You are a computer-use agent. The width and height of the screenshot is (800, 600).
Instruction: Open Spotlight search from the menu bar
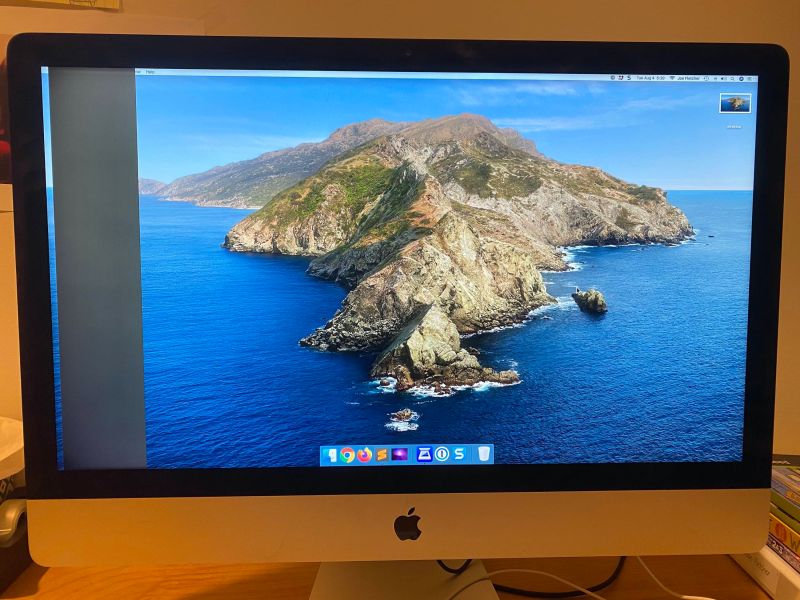(x=732, y=78)
